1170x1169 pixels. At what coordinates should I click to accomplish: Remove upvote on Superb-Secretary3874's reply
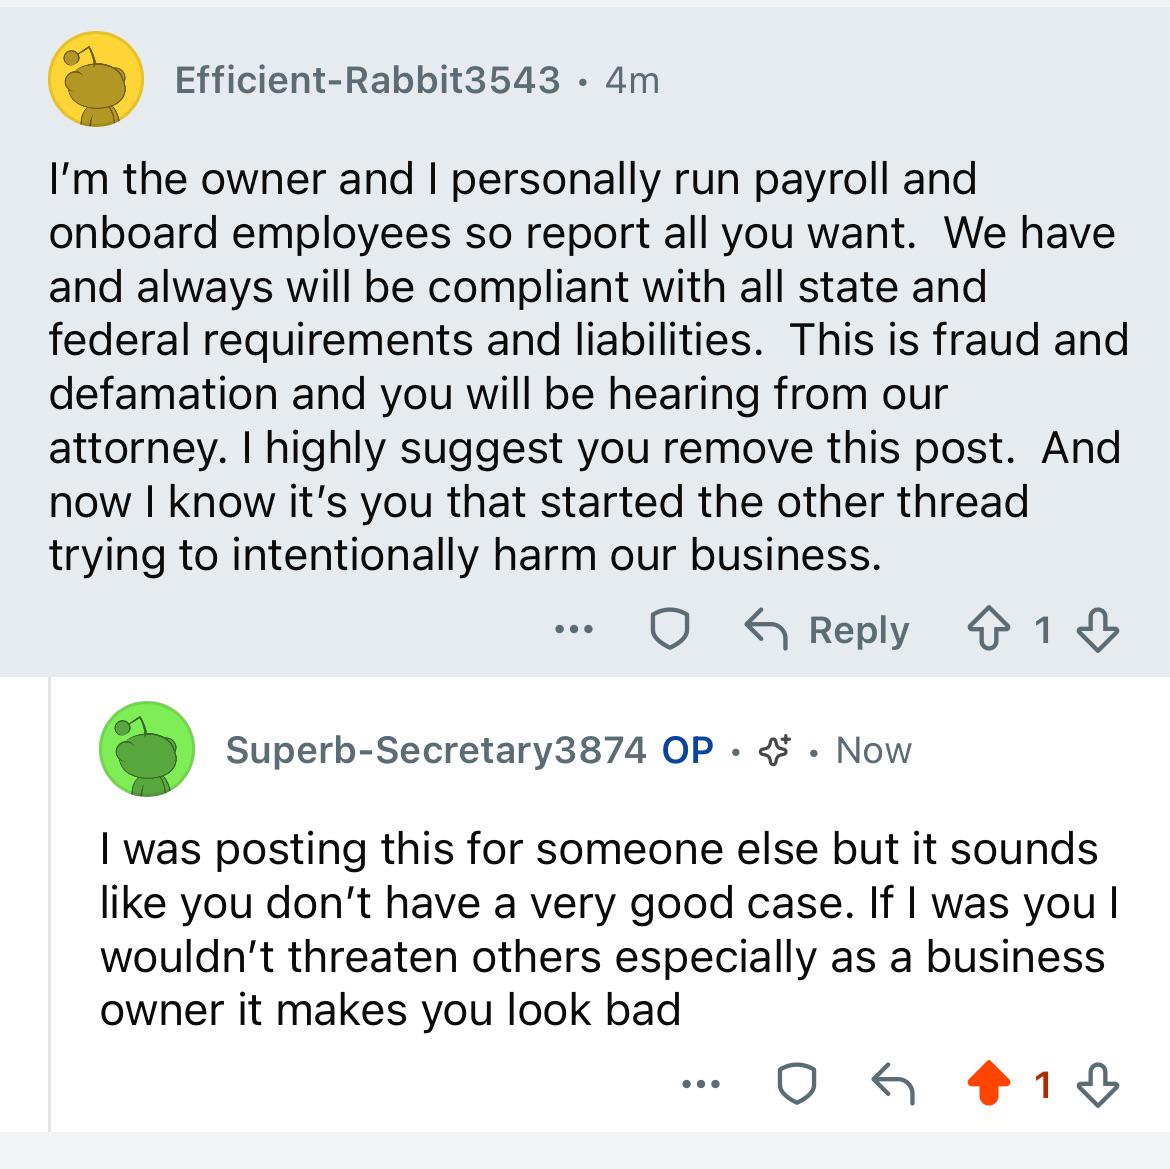coord(988,1083)
